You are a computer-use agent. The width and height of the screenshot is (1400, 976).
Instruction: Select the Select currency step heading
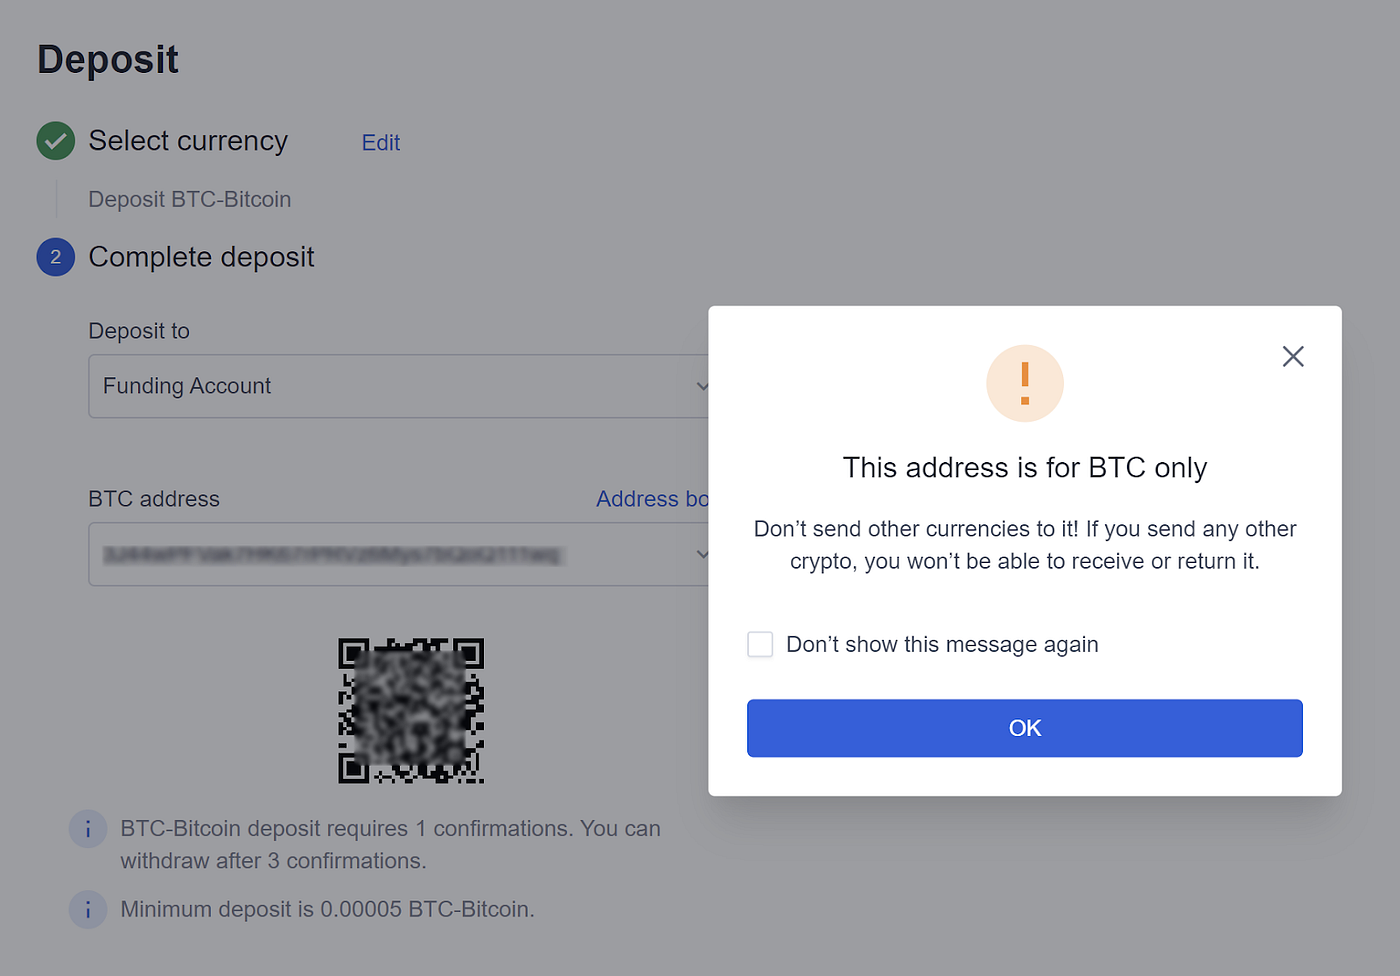pyautogui.click(x=188, y=141)
